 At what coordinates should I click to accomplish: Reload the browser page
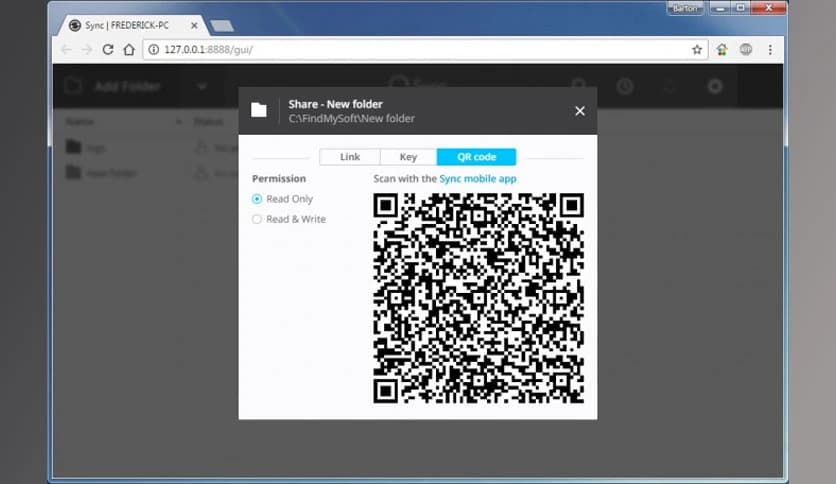tap(108, 50)
